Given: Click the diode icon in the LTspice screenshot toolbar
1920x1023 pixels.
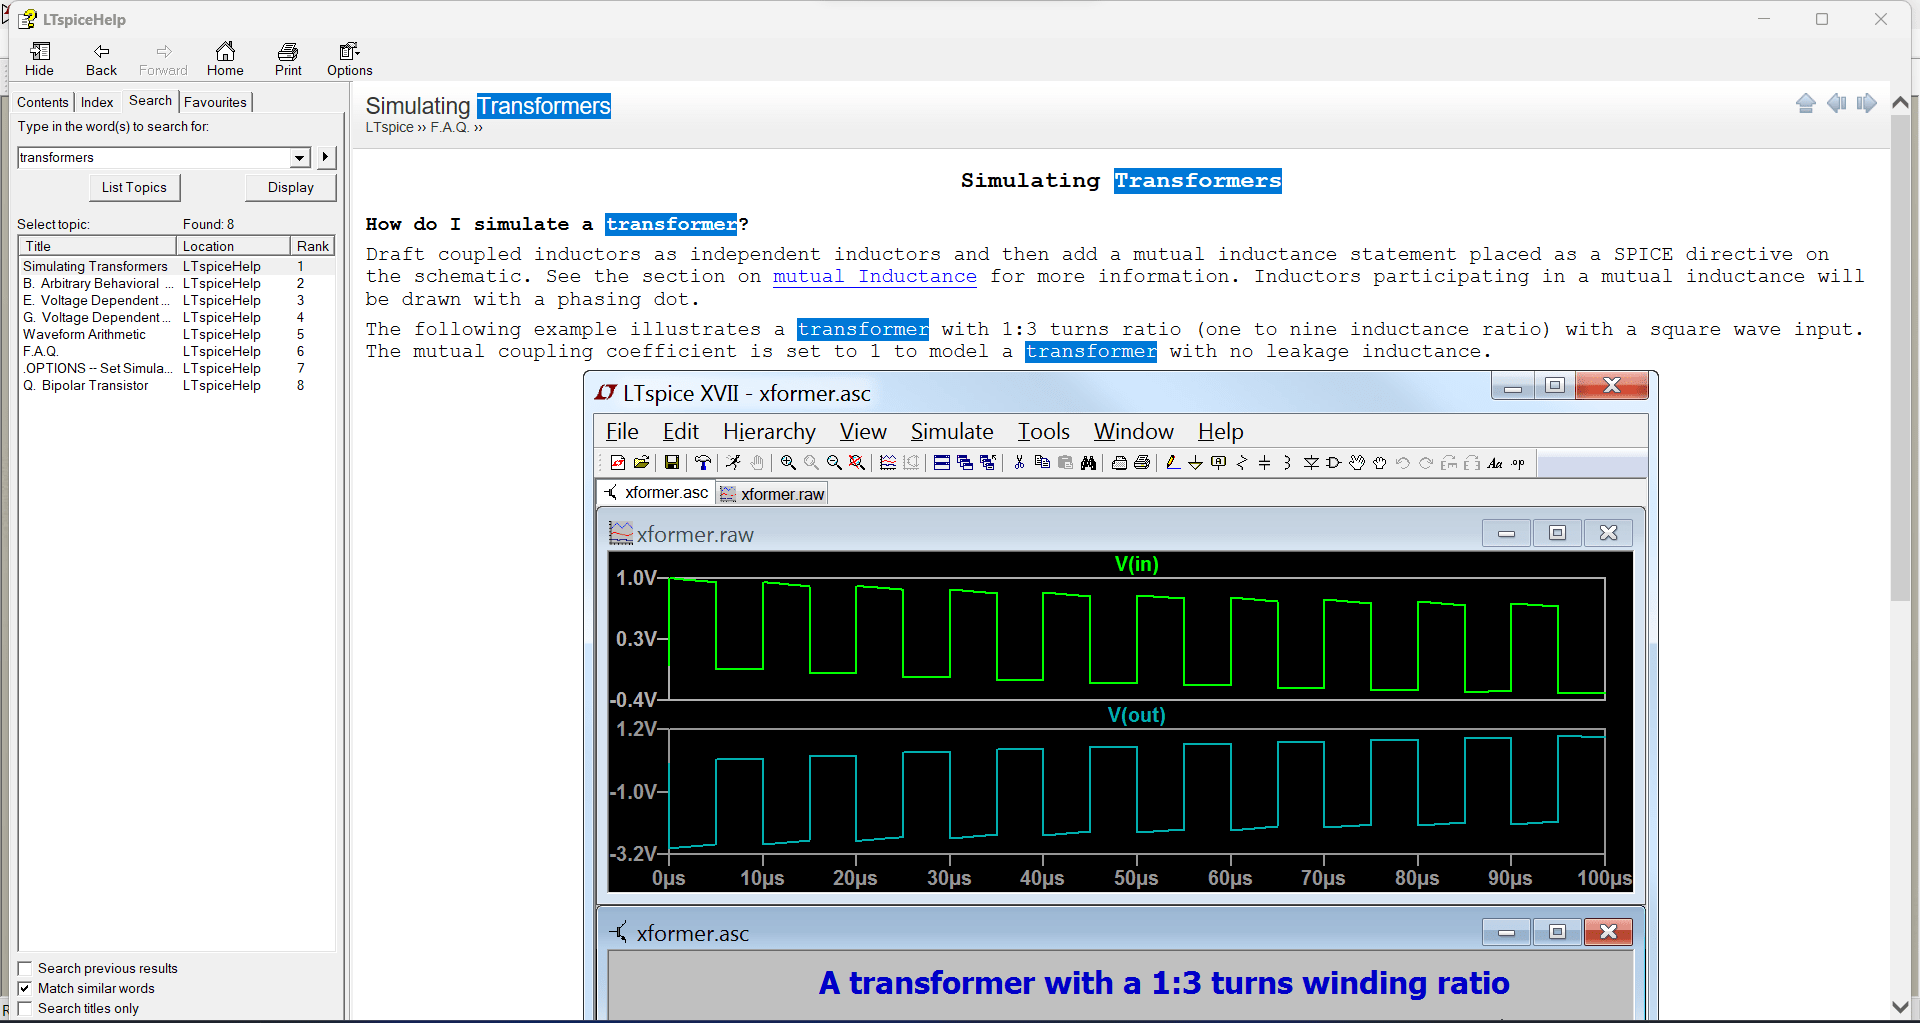Looking at the screenshot, I should click(1311, 462).
